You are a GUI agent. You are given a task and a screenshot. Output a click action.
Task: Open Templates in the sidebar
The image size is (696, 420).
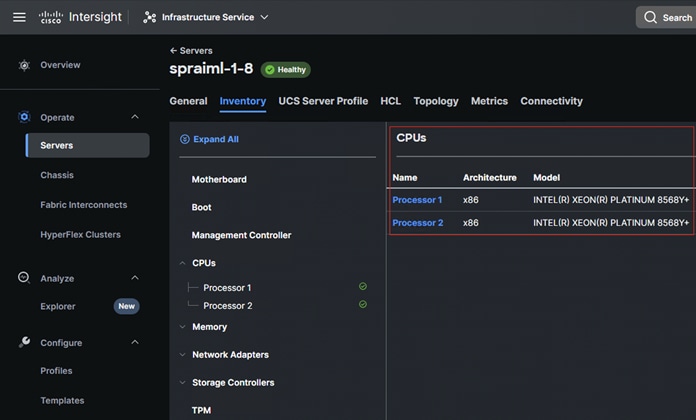pyautogui.click(x=62, y=400)
